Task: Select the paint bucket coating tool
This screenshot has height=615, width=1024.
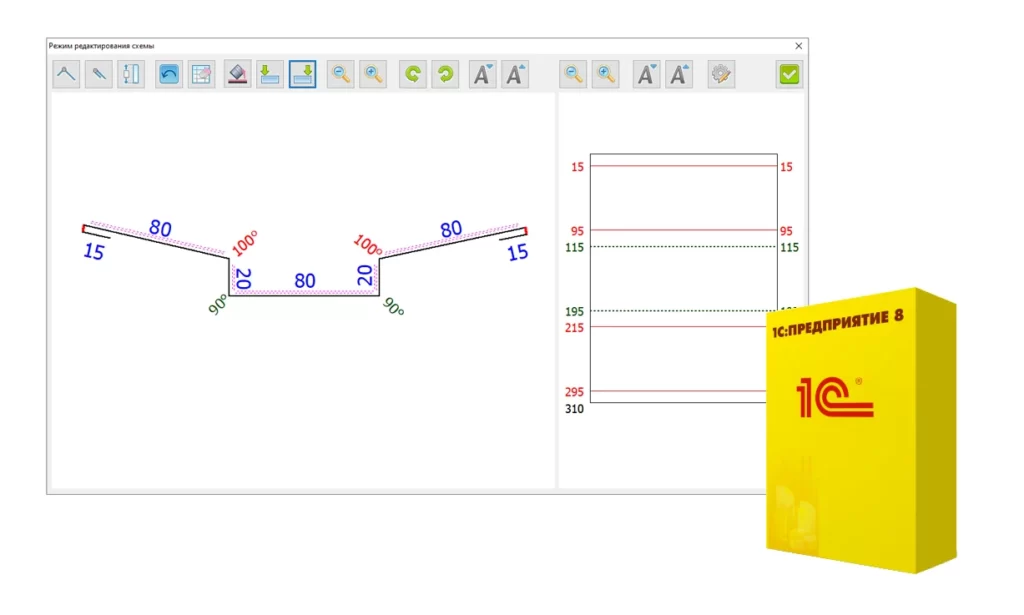Action: point(238,74)
